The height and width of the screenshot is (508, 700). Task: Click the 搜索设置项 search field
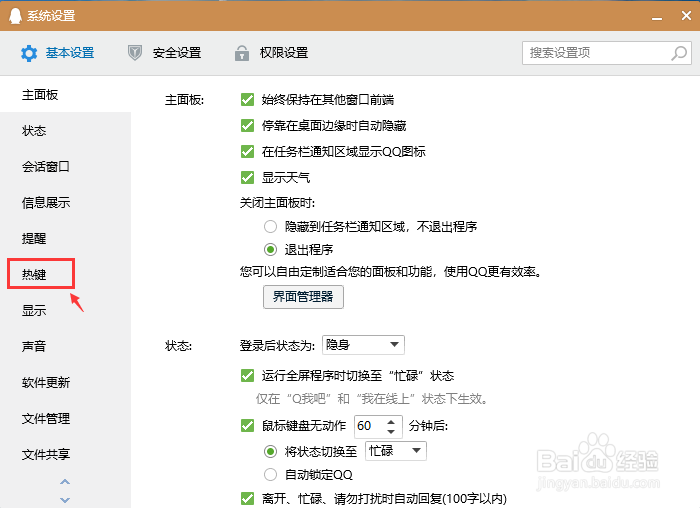[x=607, y=53]
